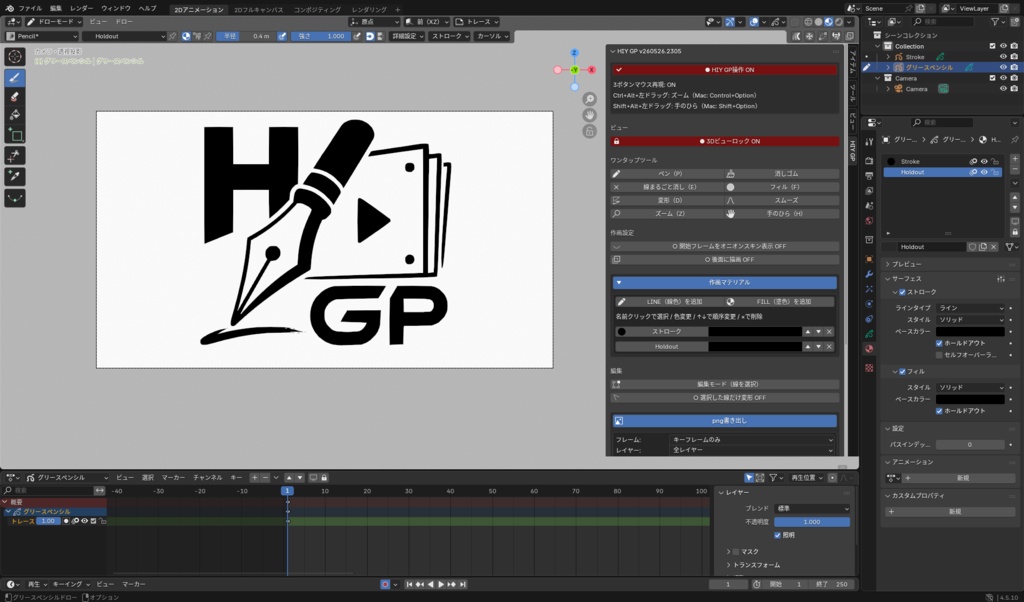
Task: Switch to 2Dフルキャンバス workspace tab
Action: [x=259, y=10]
